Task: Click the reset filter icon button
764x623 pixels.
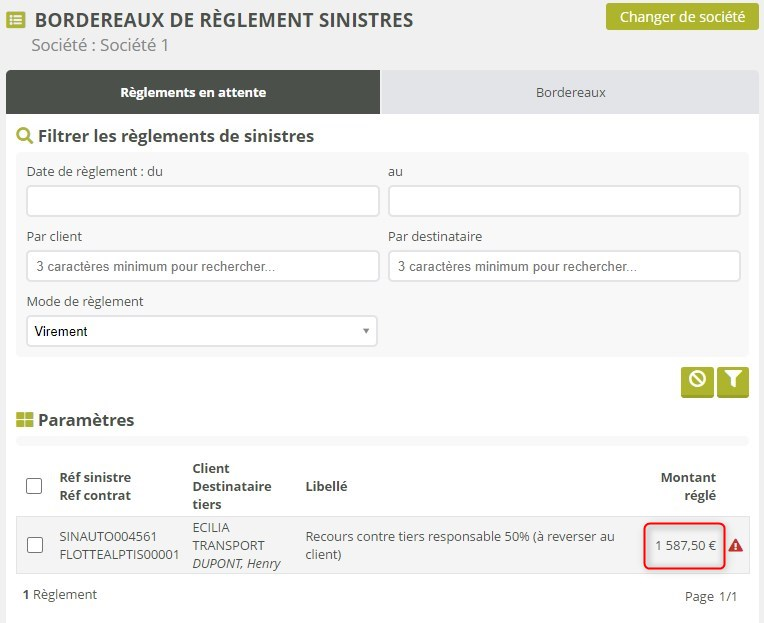Action: (697, 381)
